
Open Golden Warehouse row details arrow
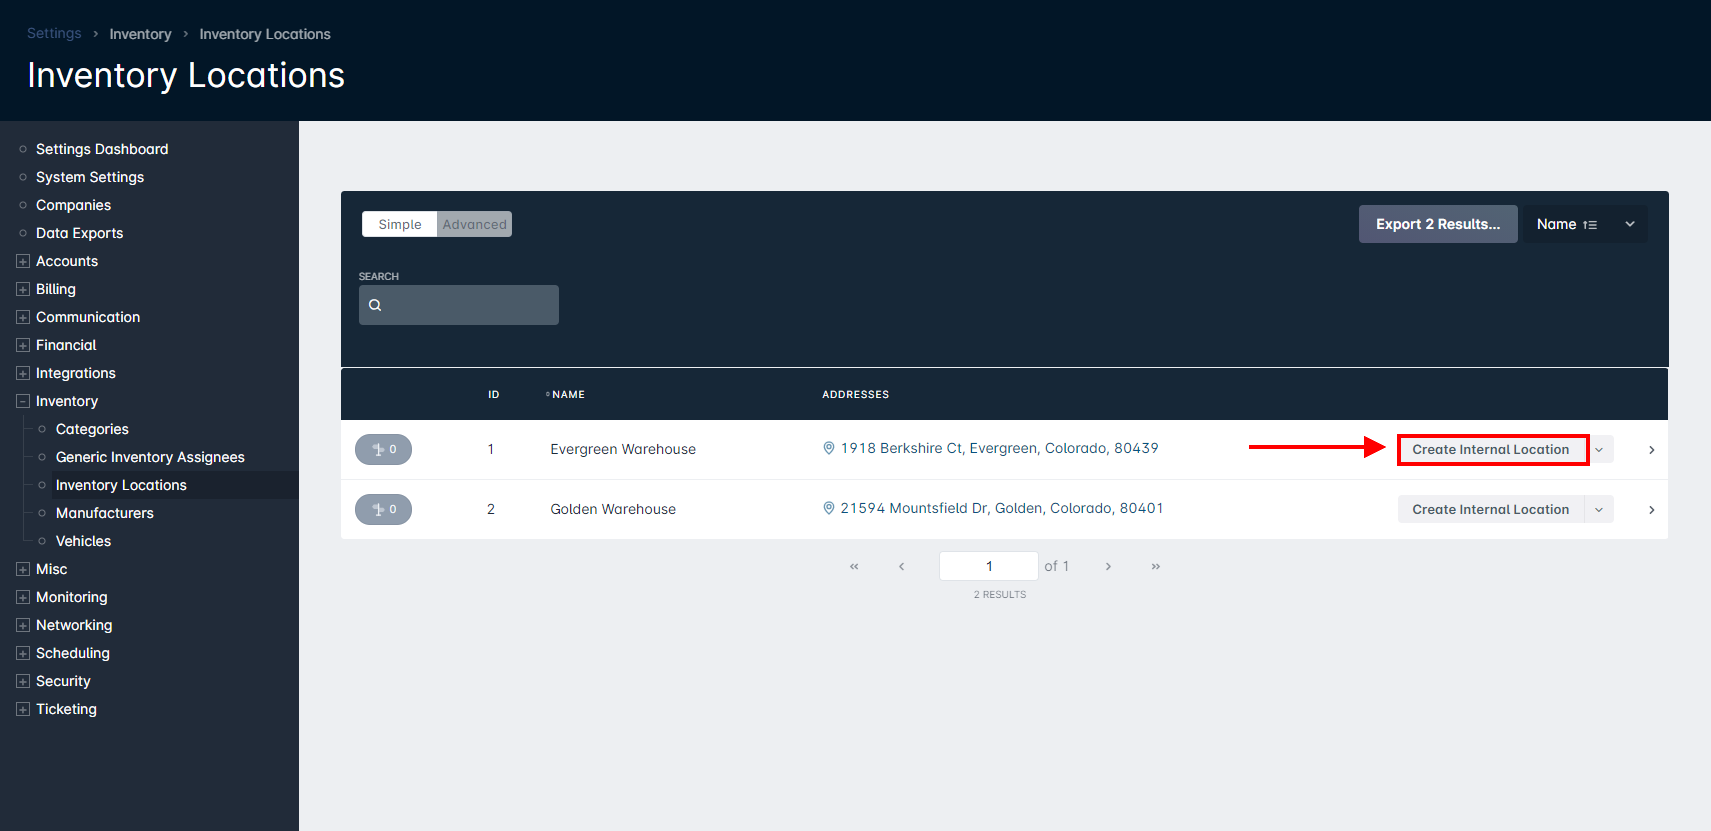1651,510
